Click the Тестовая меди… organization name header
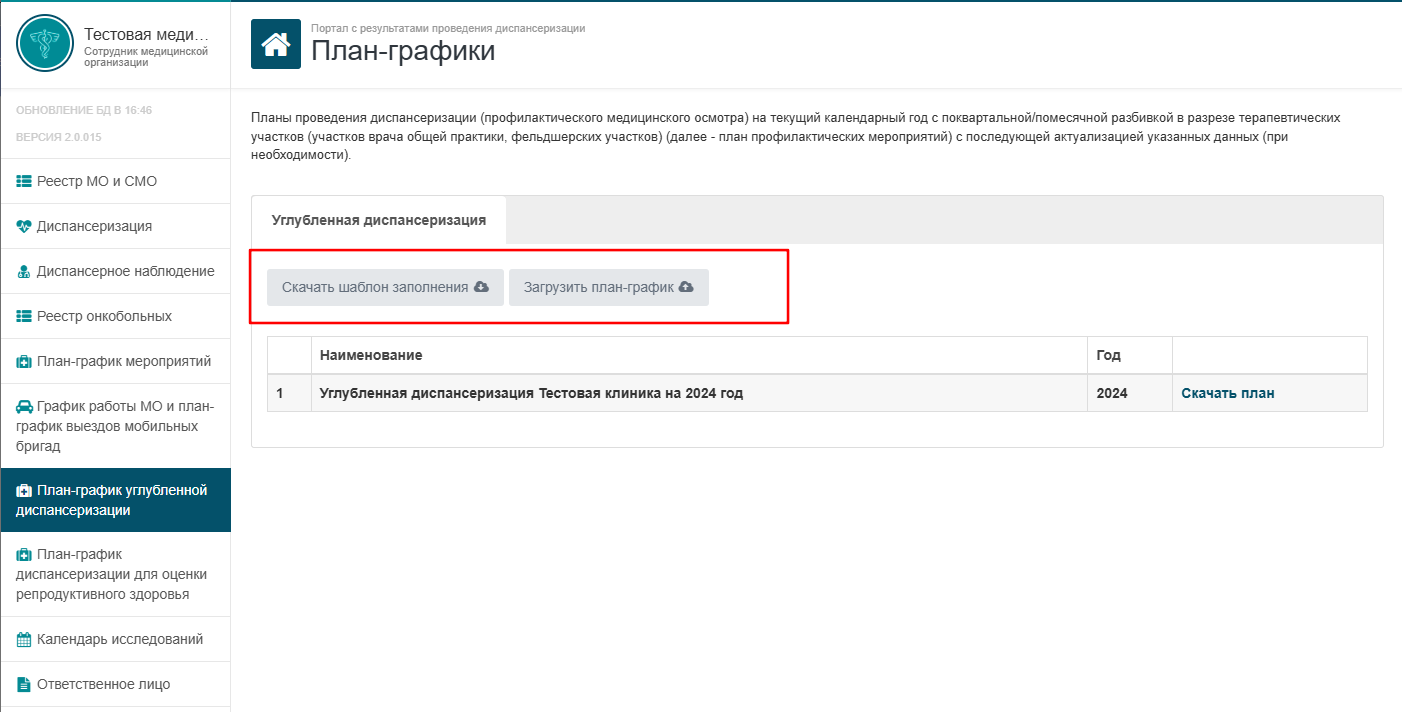 click(147, 35)
